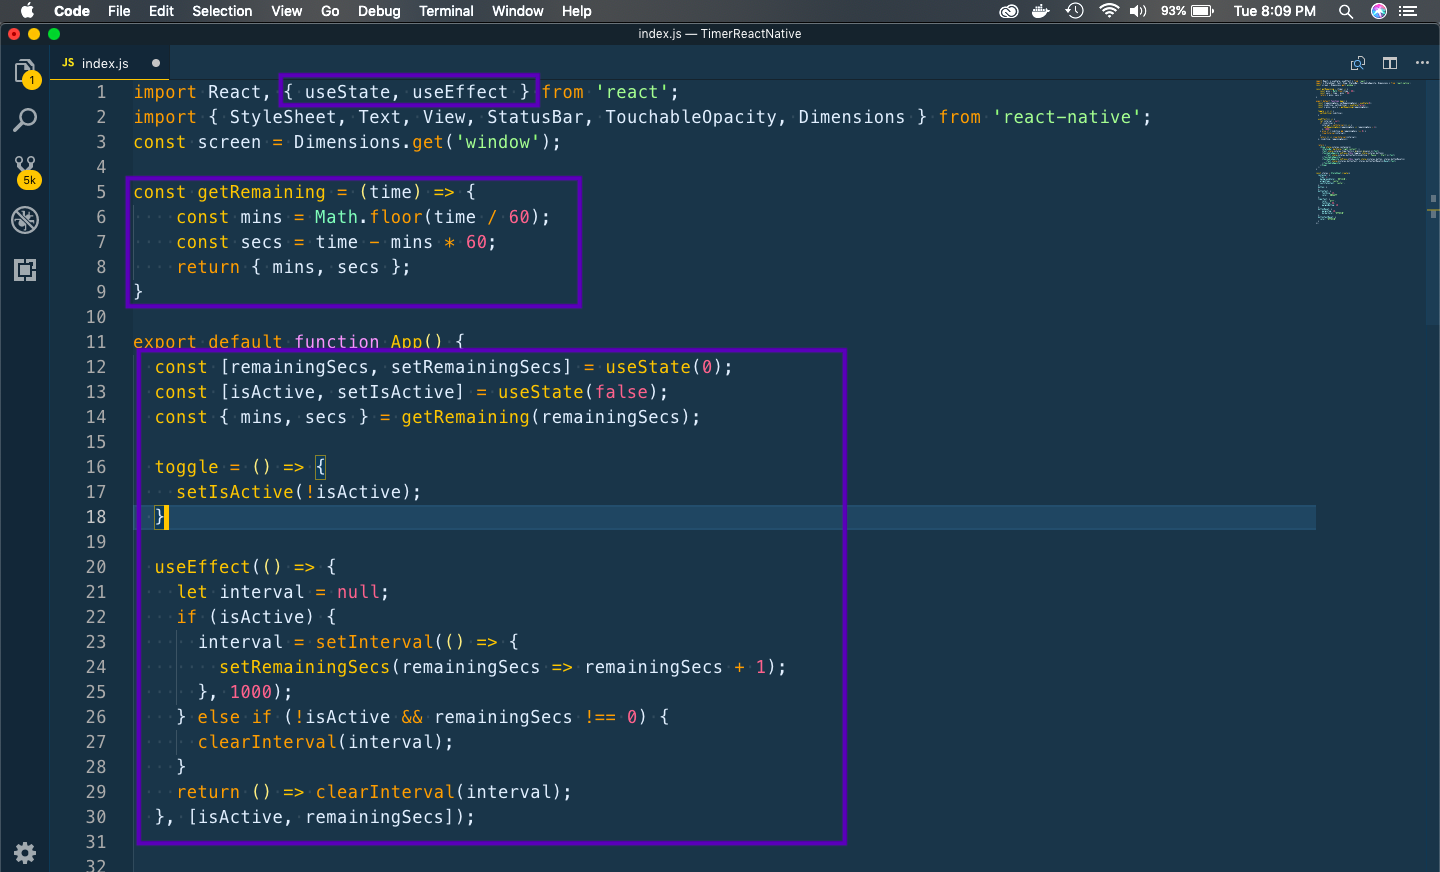Click the clock showing Tue 8:09 PM
The image size is (1440, 872).
[1274, 11]
